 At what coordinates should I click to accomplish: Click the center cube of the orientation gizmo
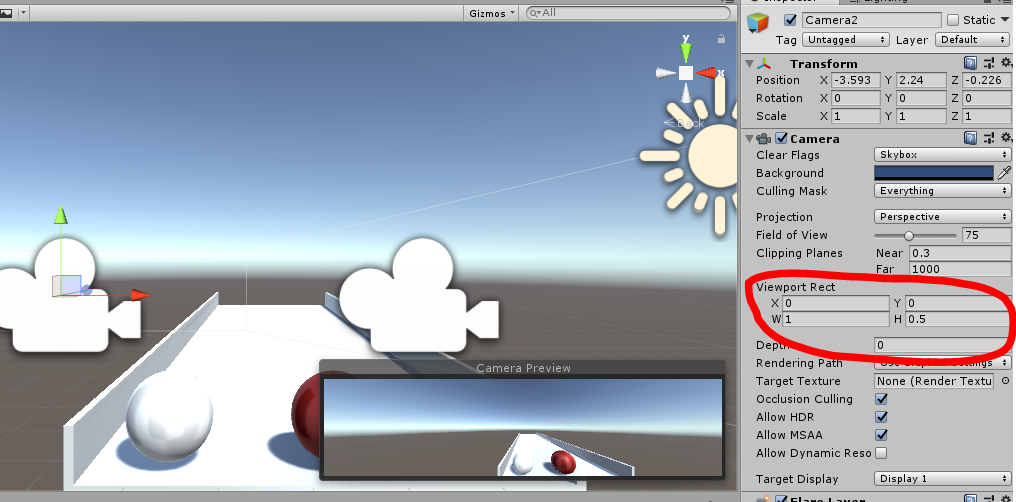pyautogui.click(x=686, y=73)
